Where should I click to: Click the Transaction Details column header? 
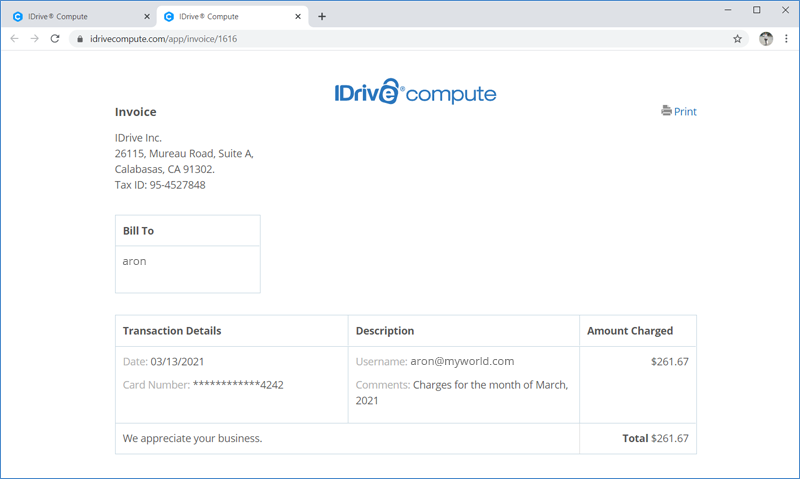point(172,331)
